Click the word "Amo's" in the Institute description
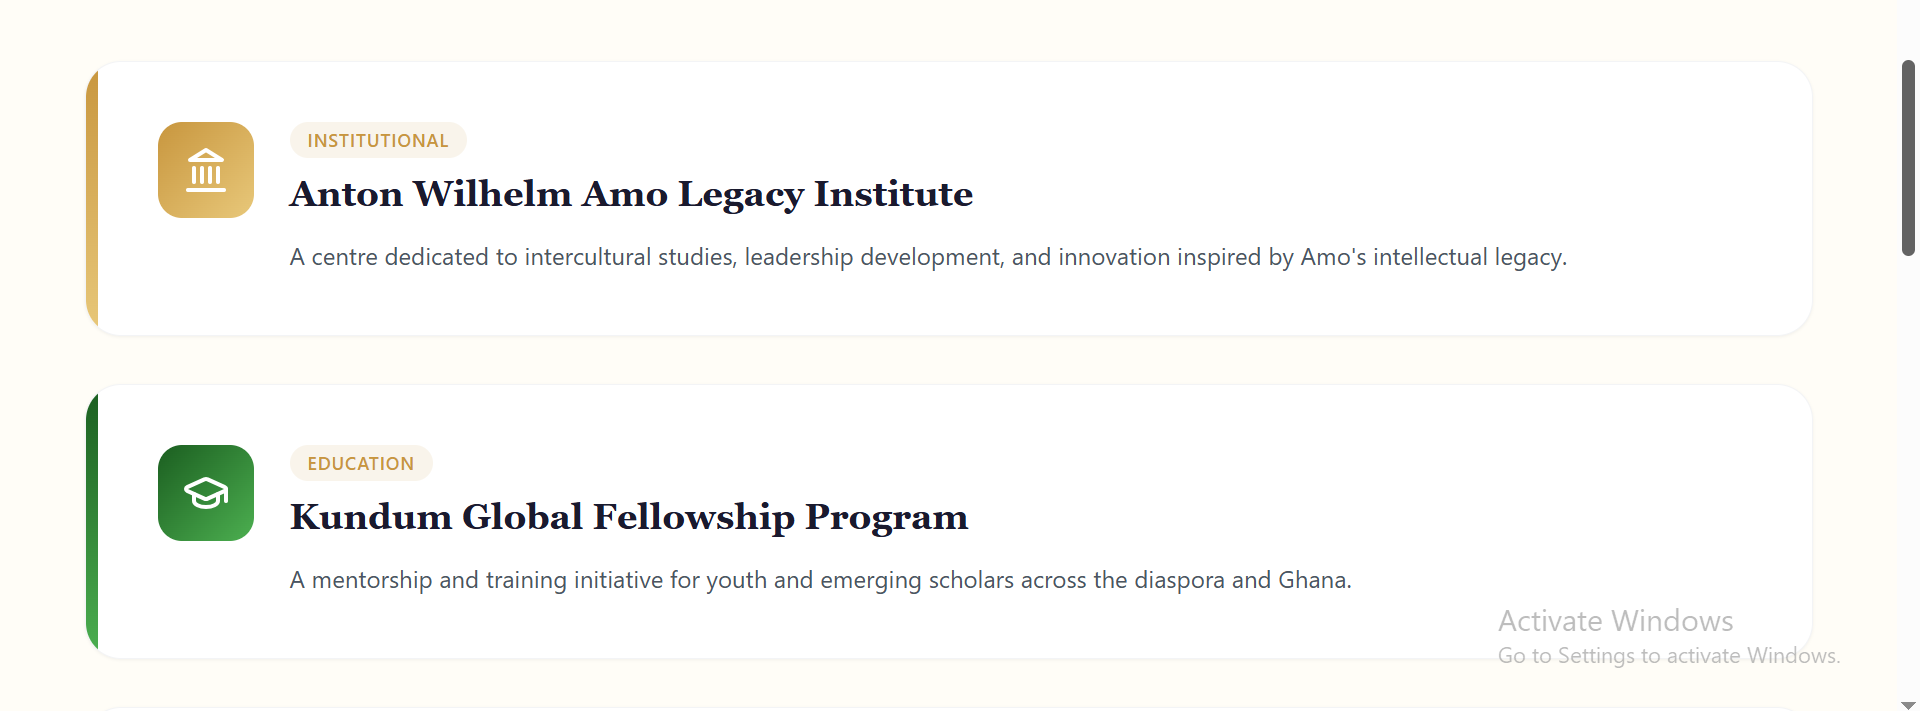 coord(1333,258)
